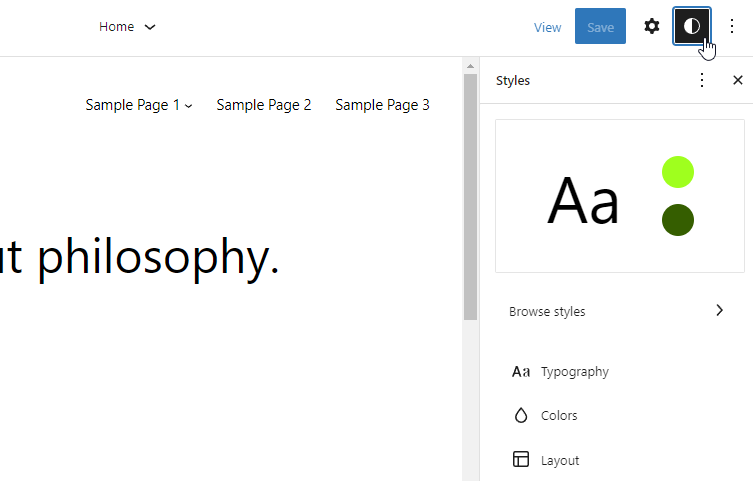Open Layout settings via the layout icon
Screen dimensions: 753x481
point(521,459)
